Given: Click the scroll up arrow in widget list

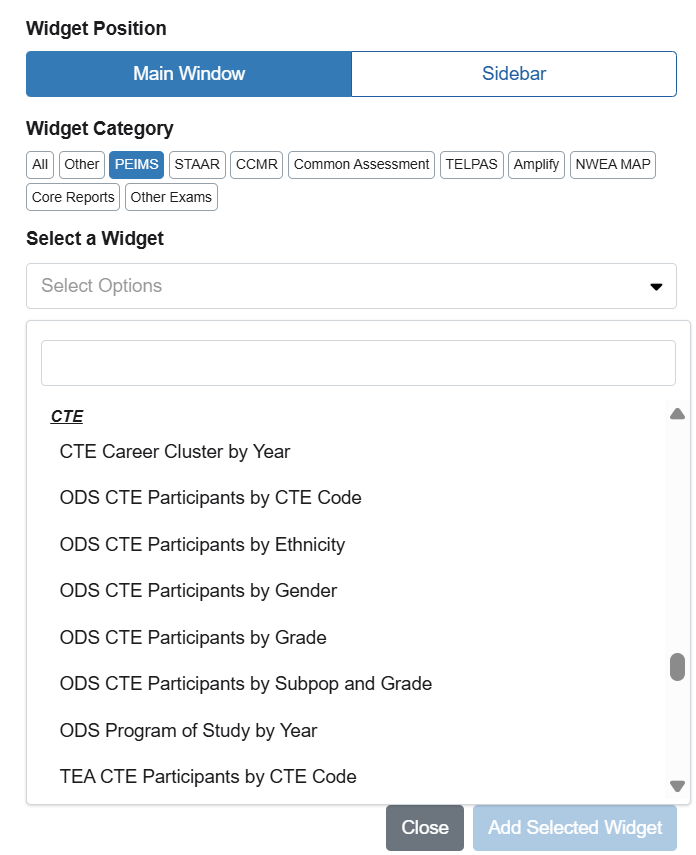Looking at the screenshot, I should [677, 414].
